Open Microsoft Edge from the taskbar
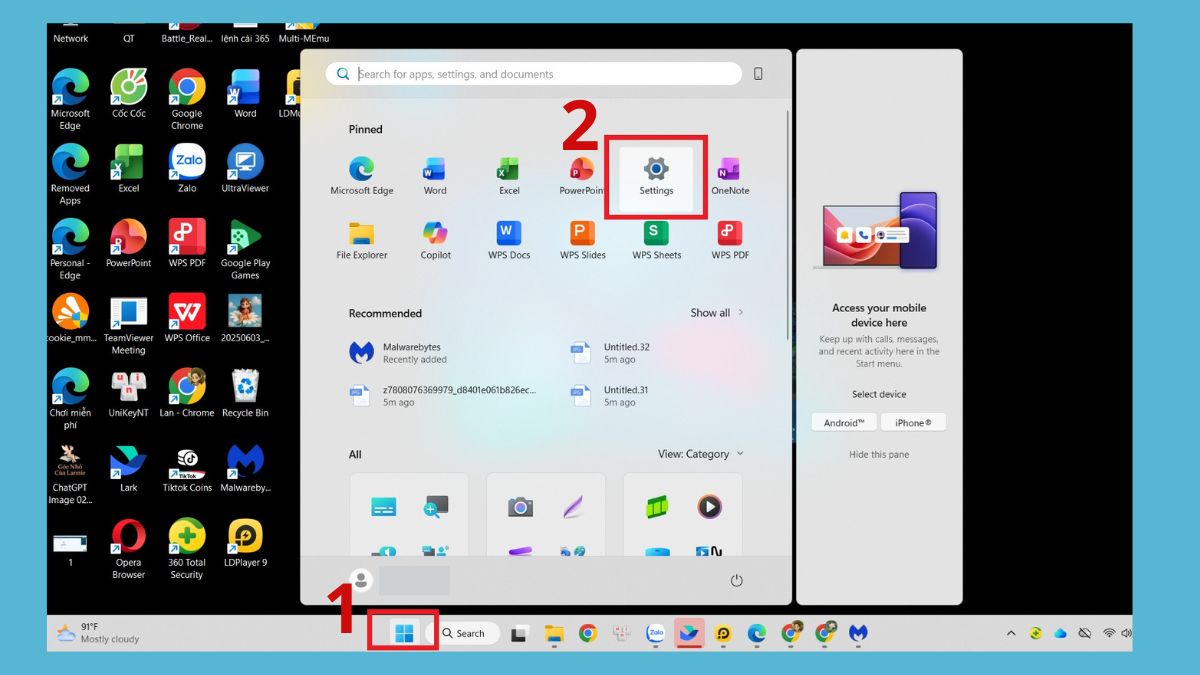 click(757, 633)
